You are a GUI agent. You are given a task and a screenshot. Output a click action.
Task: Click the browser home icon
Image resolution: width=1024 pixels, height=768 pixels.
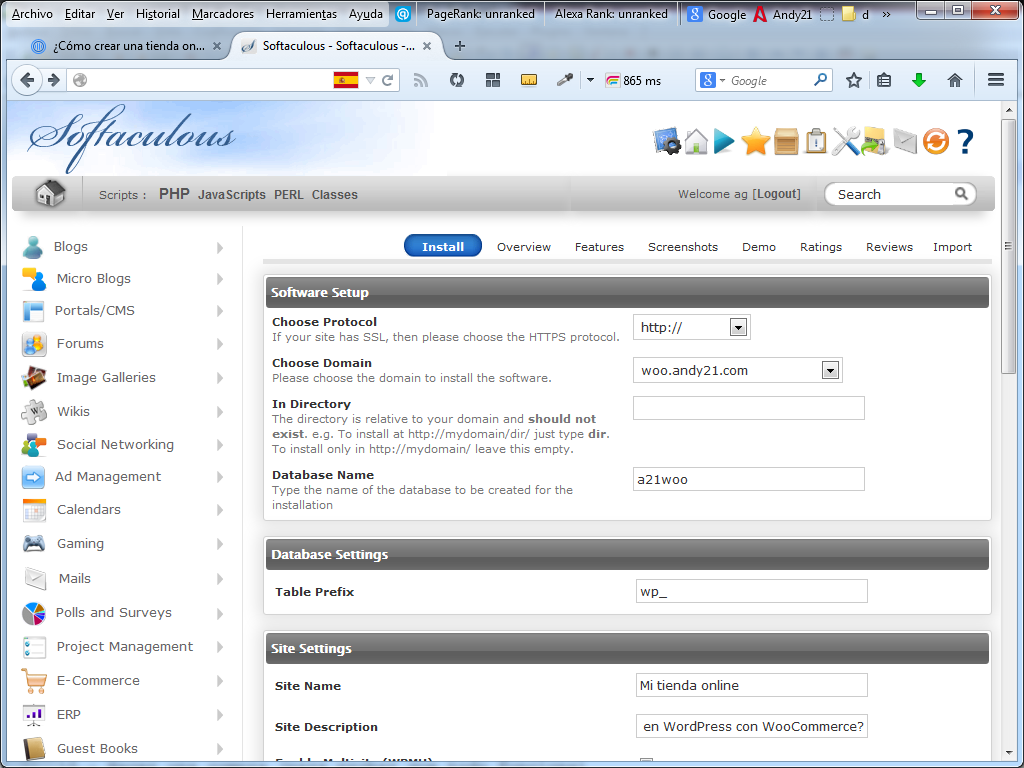(955, 80)
